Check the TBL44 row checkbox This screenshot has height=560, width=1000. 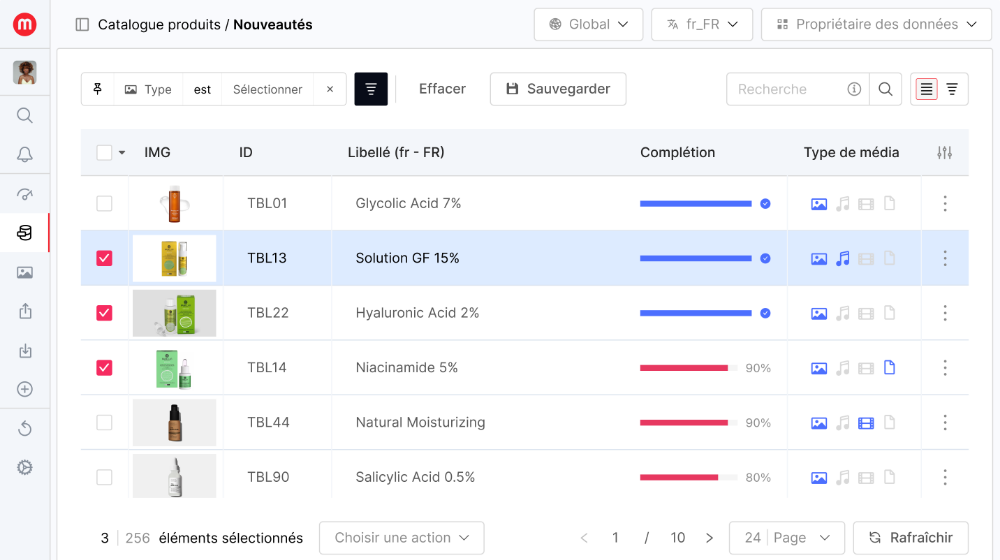point(104,423)
